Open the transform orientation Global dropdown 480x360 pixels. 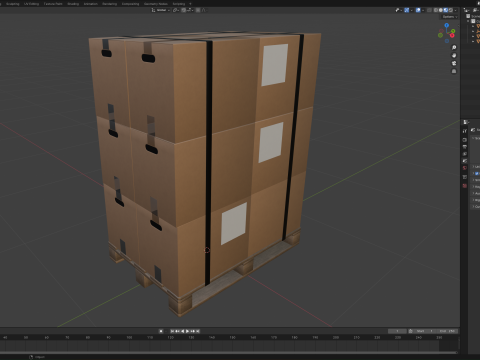tap(161, 10)
